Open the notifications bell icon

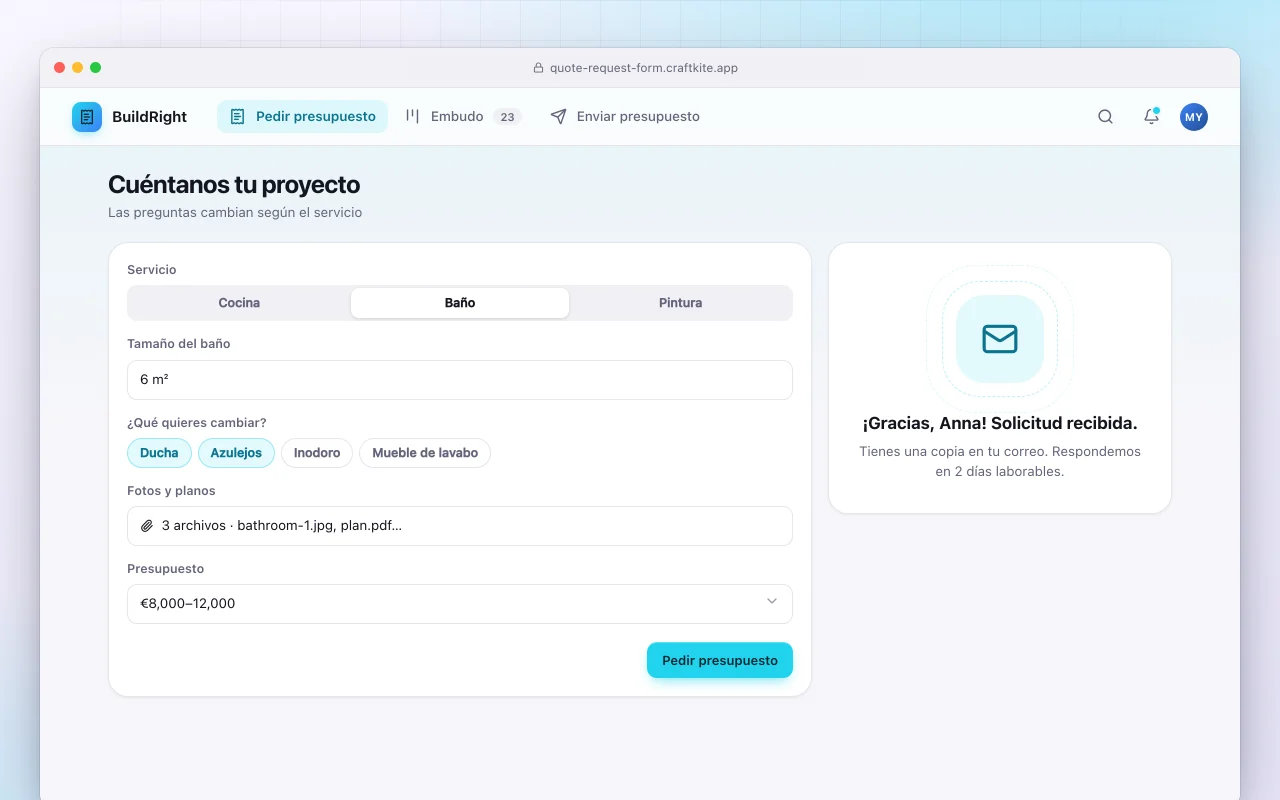(1151, 117)
